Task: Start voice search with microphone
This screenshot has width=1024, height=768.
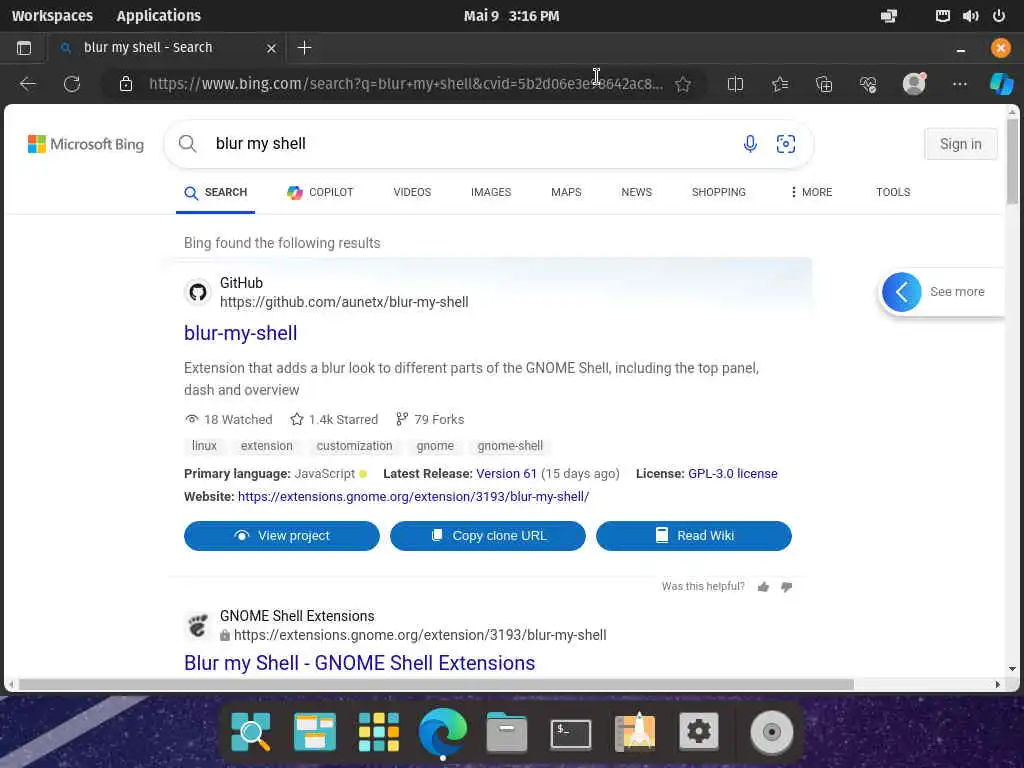Action: click(x=750, y=144)
